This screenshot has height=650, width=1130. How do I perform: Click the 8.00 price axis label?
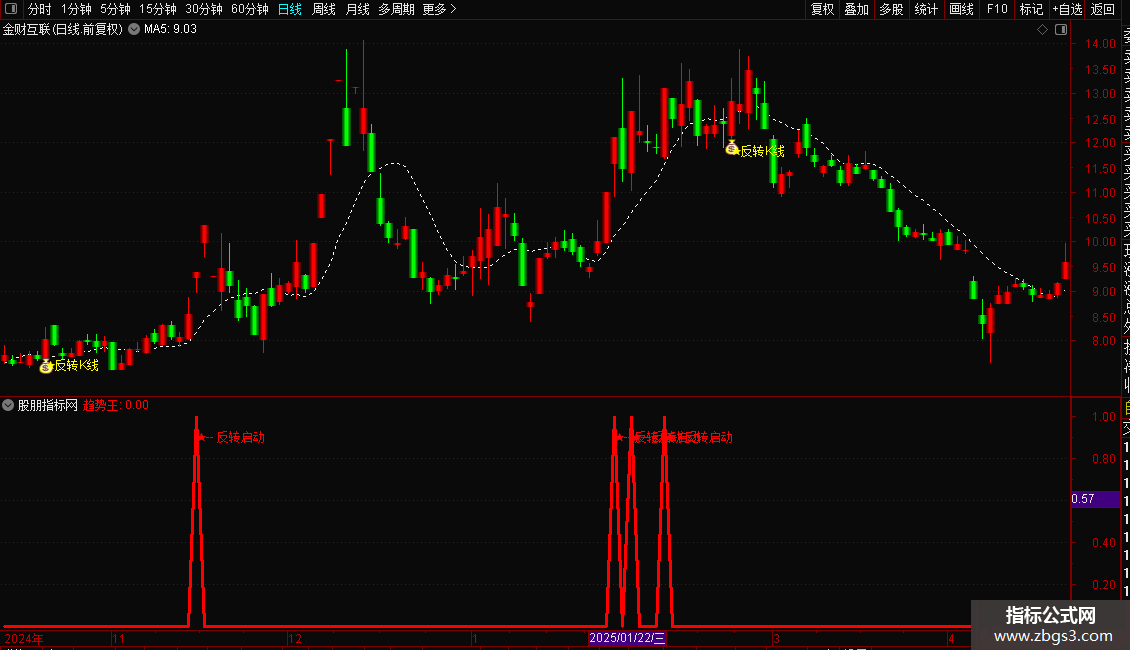[1103, 342]
